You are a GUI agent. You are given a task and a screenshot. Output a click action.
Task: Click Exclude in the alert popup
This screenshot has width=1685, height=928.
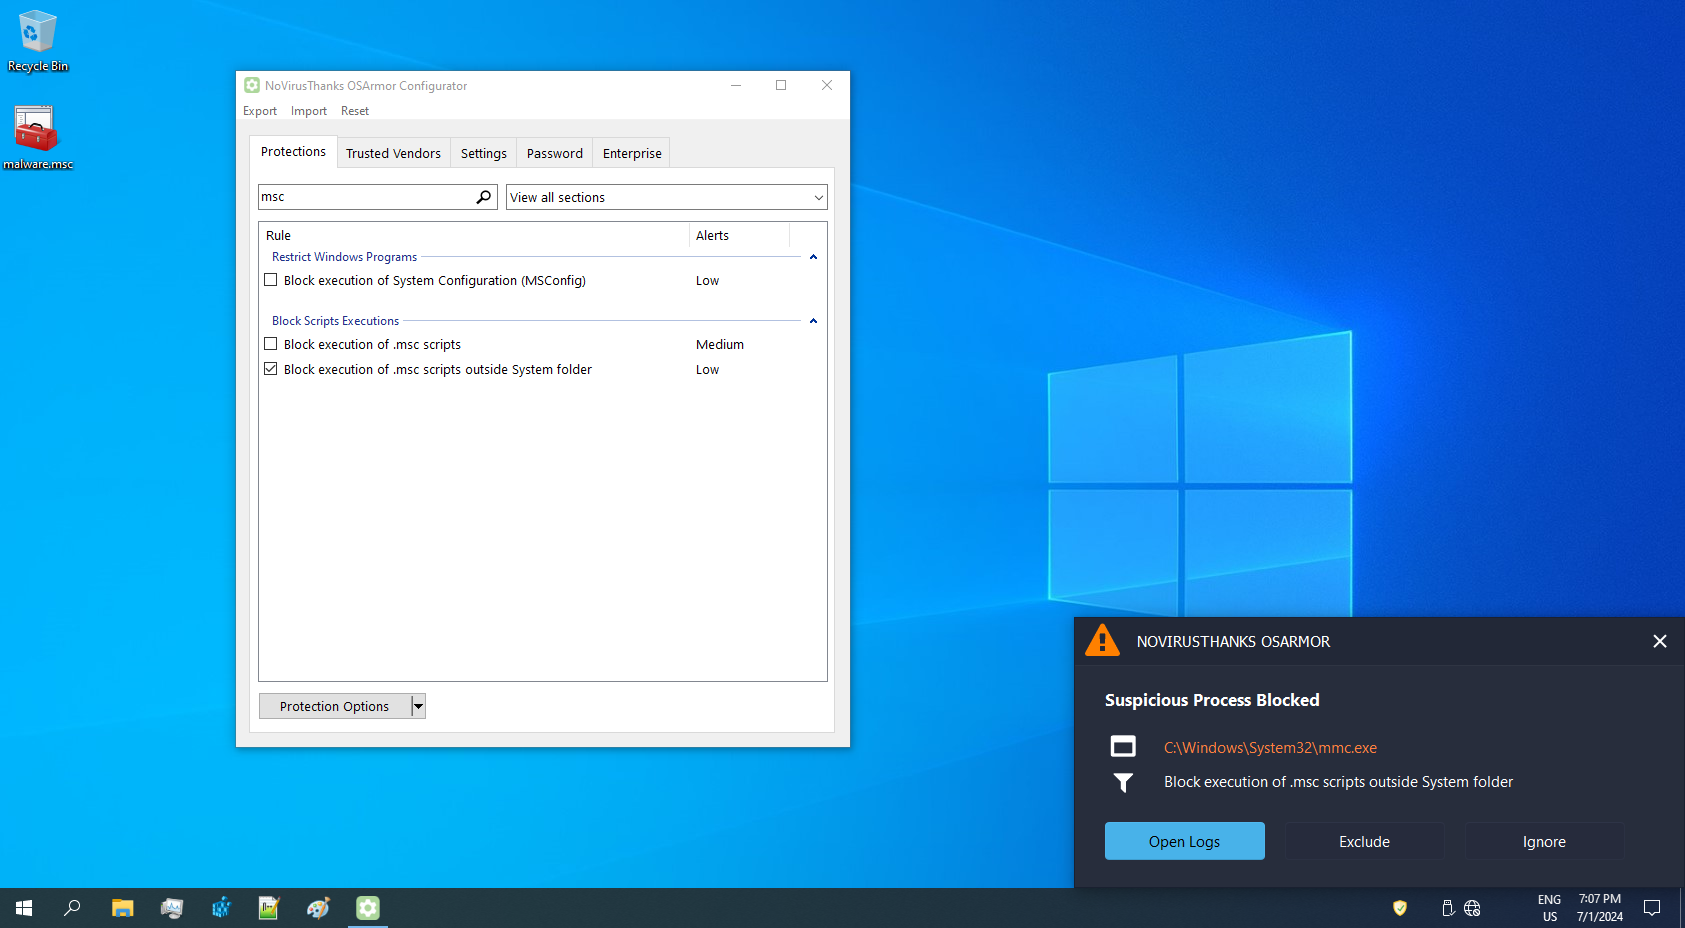[1364, 842]
